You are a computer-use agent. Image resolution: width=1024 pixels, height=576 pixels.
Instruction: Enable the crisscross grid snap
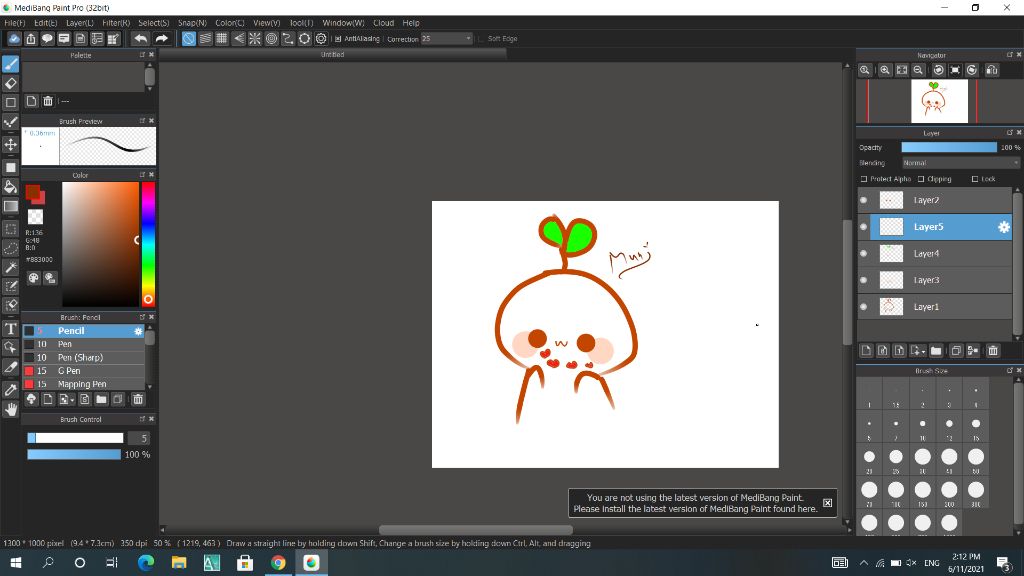click(x=222, y=39)
